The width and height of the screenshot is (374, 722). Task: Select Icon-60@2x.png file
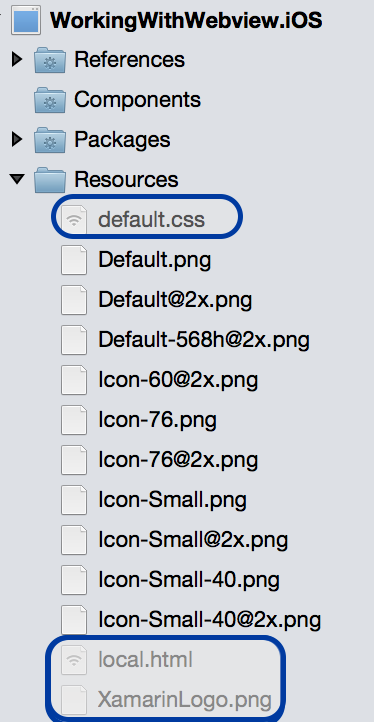coord(178,380)
